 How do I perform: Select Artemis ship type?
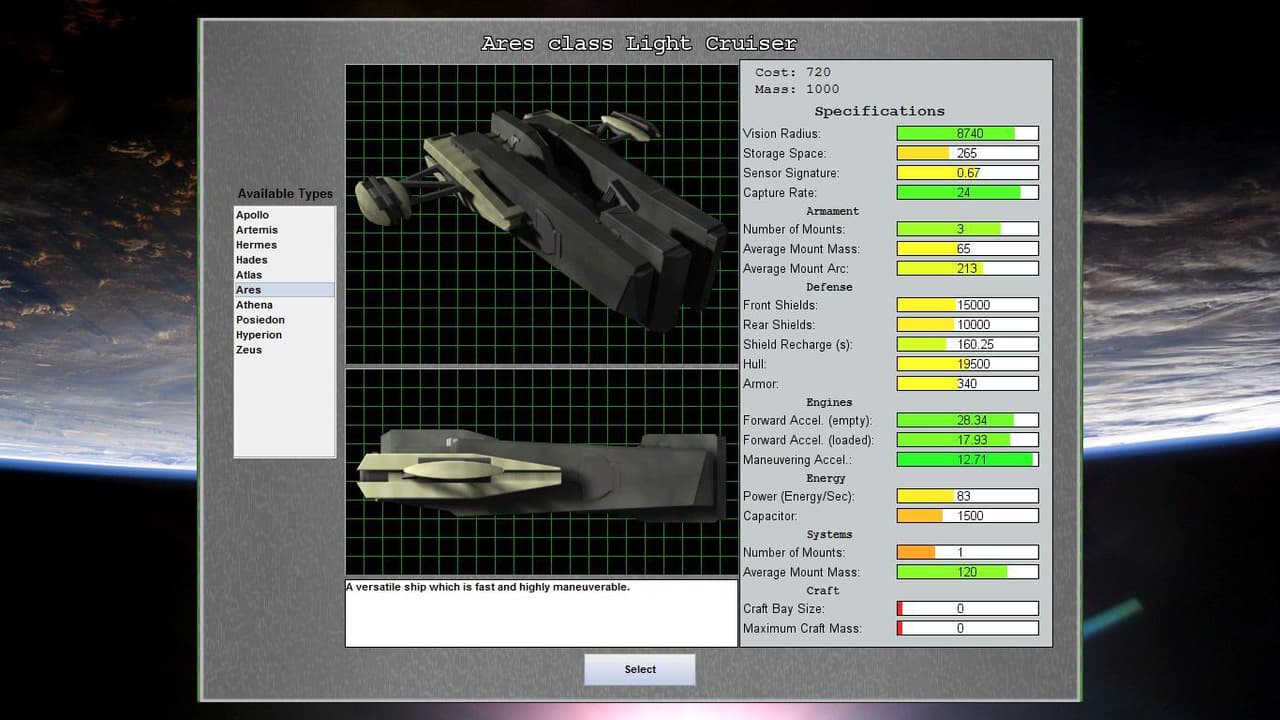[x=284, y=230]
